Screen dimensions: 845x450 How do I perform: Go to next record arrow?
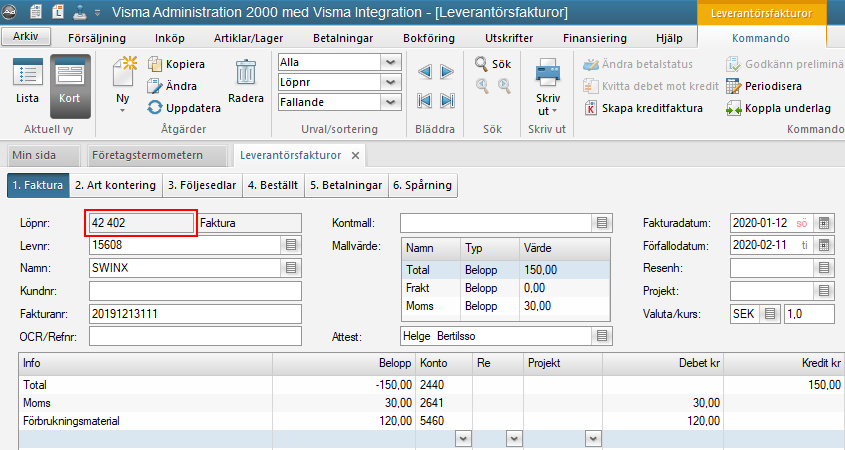coord(447,71)
